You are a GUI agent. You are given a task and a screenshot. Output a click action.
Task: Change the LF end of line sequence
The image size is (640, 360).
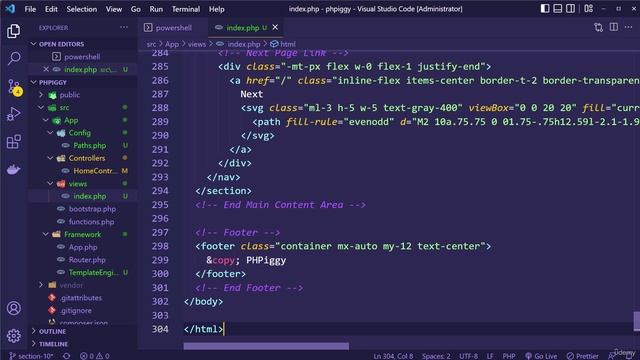click(x=490, y=356)
